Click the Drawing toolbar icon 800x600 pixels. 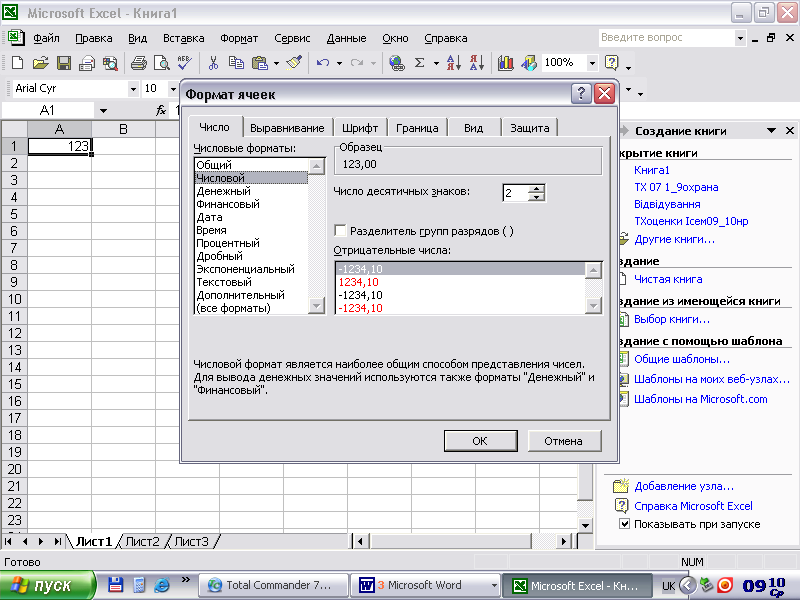click(x=529, y=63)
